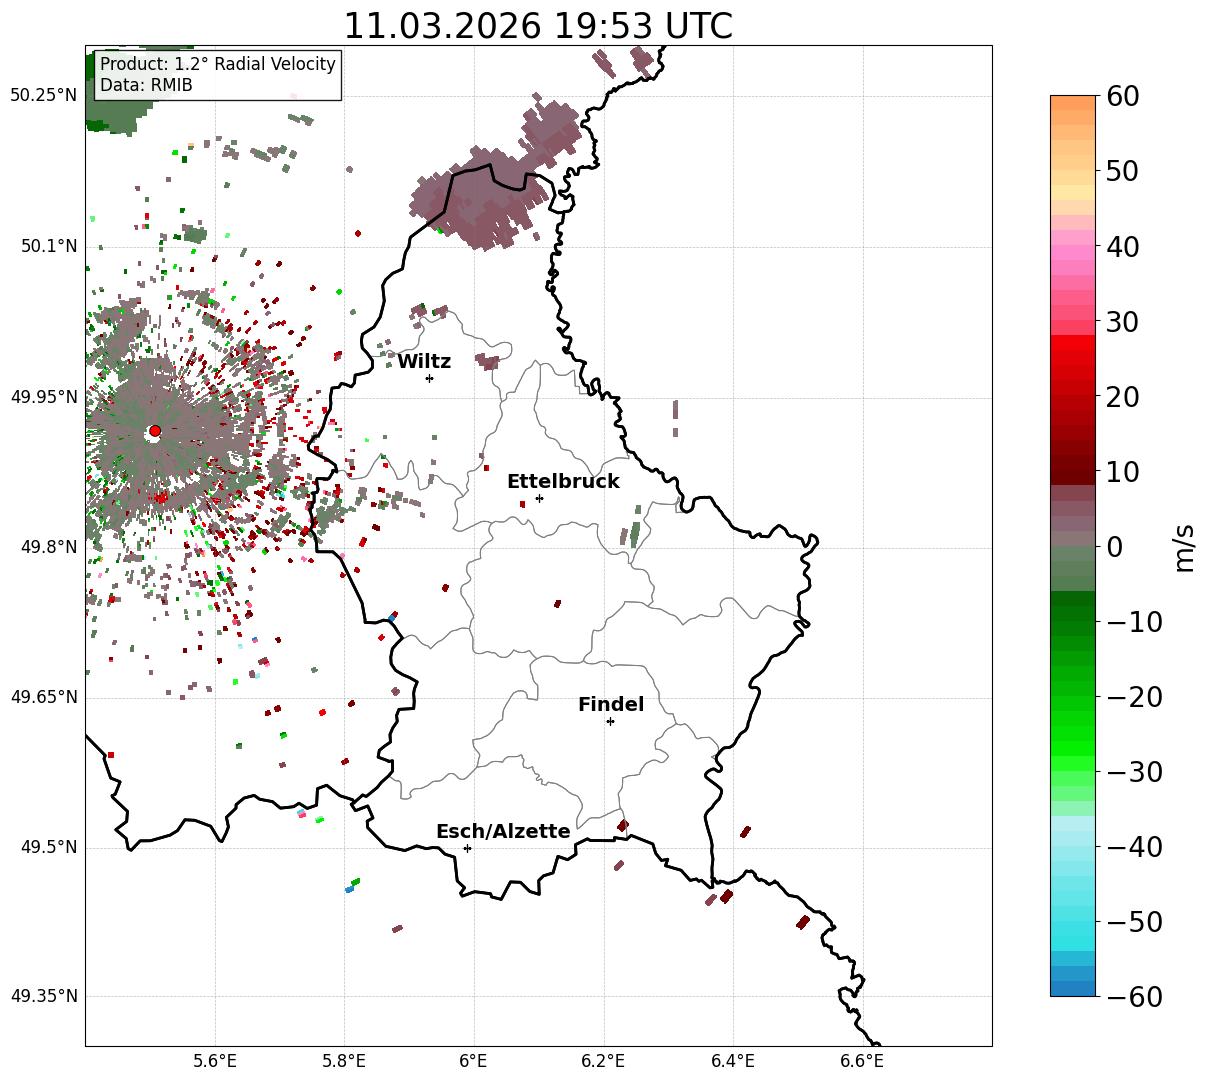Viewport: 1207px width, 1081px height.
Task: Click the 40 colorbar tick label
Action: click(x=1124, y=246)
